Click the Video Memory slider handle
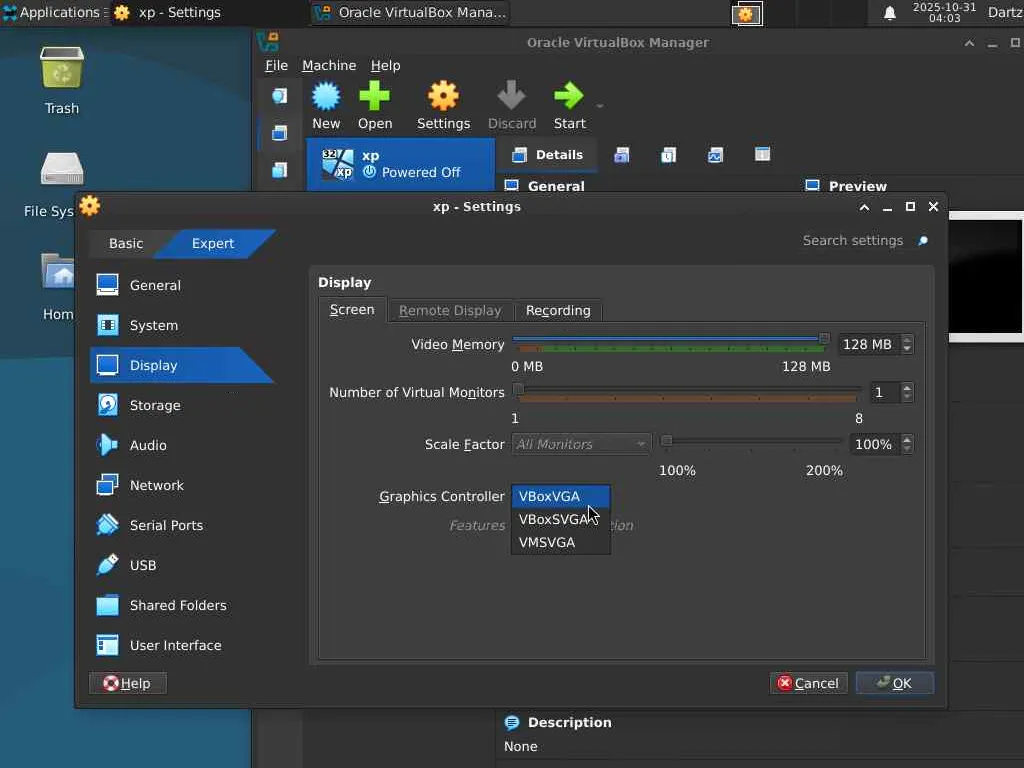The height and width of the screenshot is (768, 1024). coord(824,338)
